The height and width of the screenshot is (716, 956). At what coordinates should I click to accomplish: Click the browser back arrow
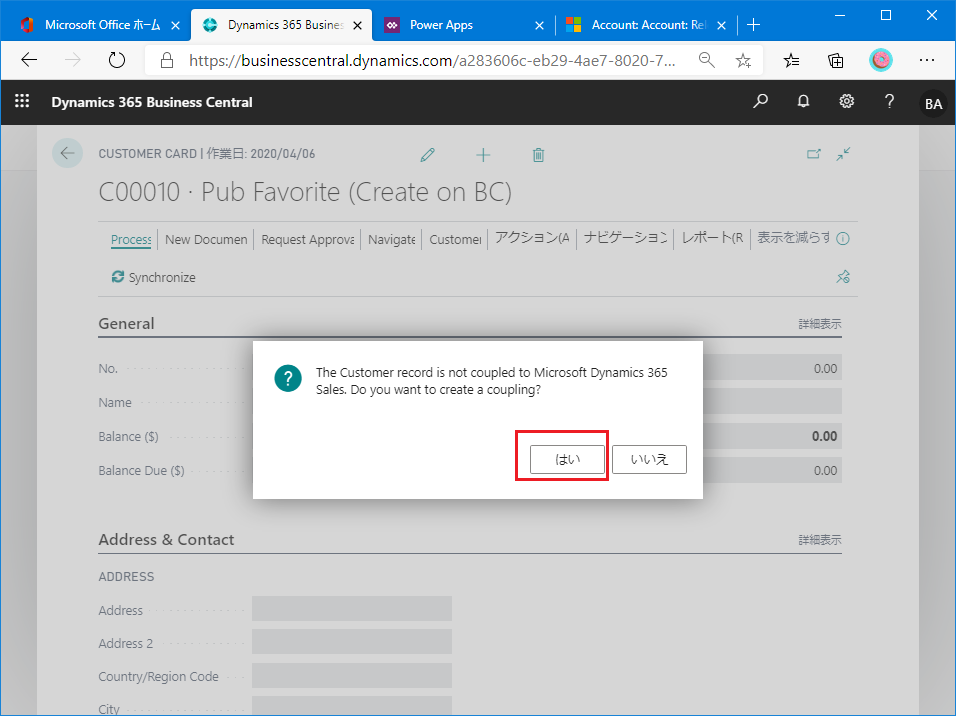click(29, 60)
